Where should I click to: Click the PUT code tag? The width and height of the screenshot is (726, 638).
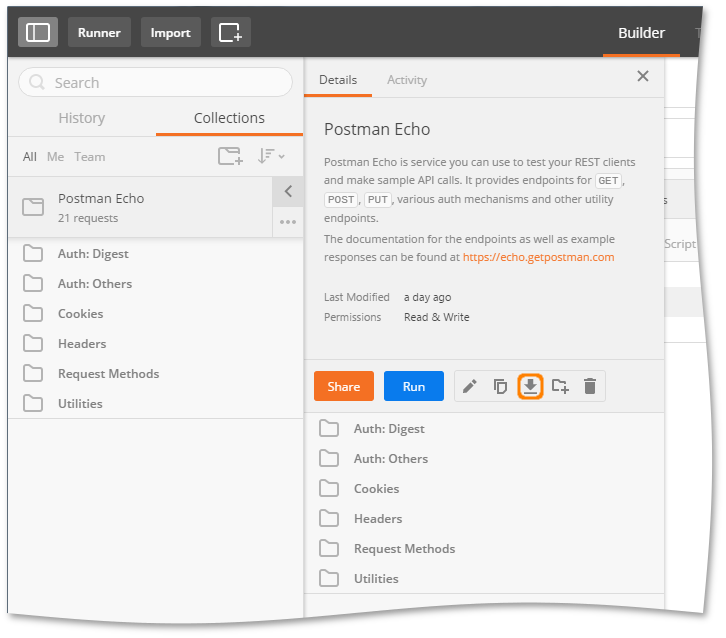tap(377, 200)
